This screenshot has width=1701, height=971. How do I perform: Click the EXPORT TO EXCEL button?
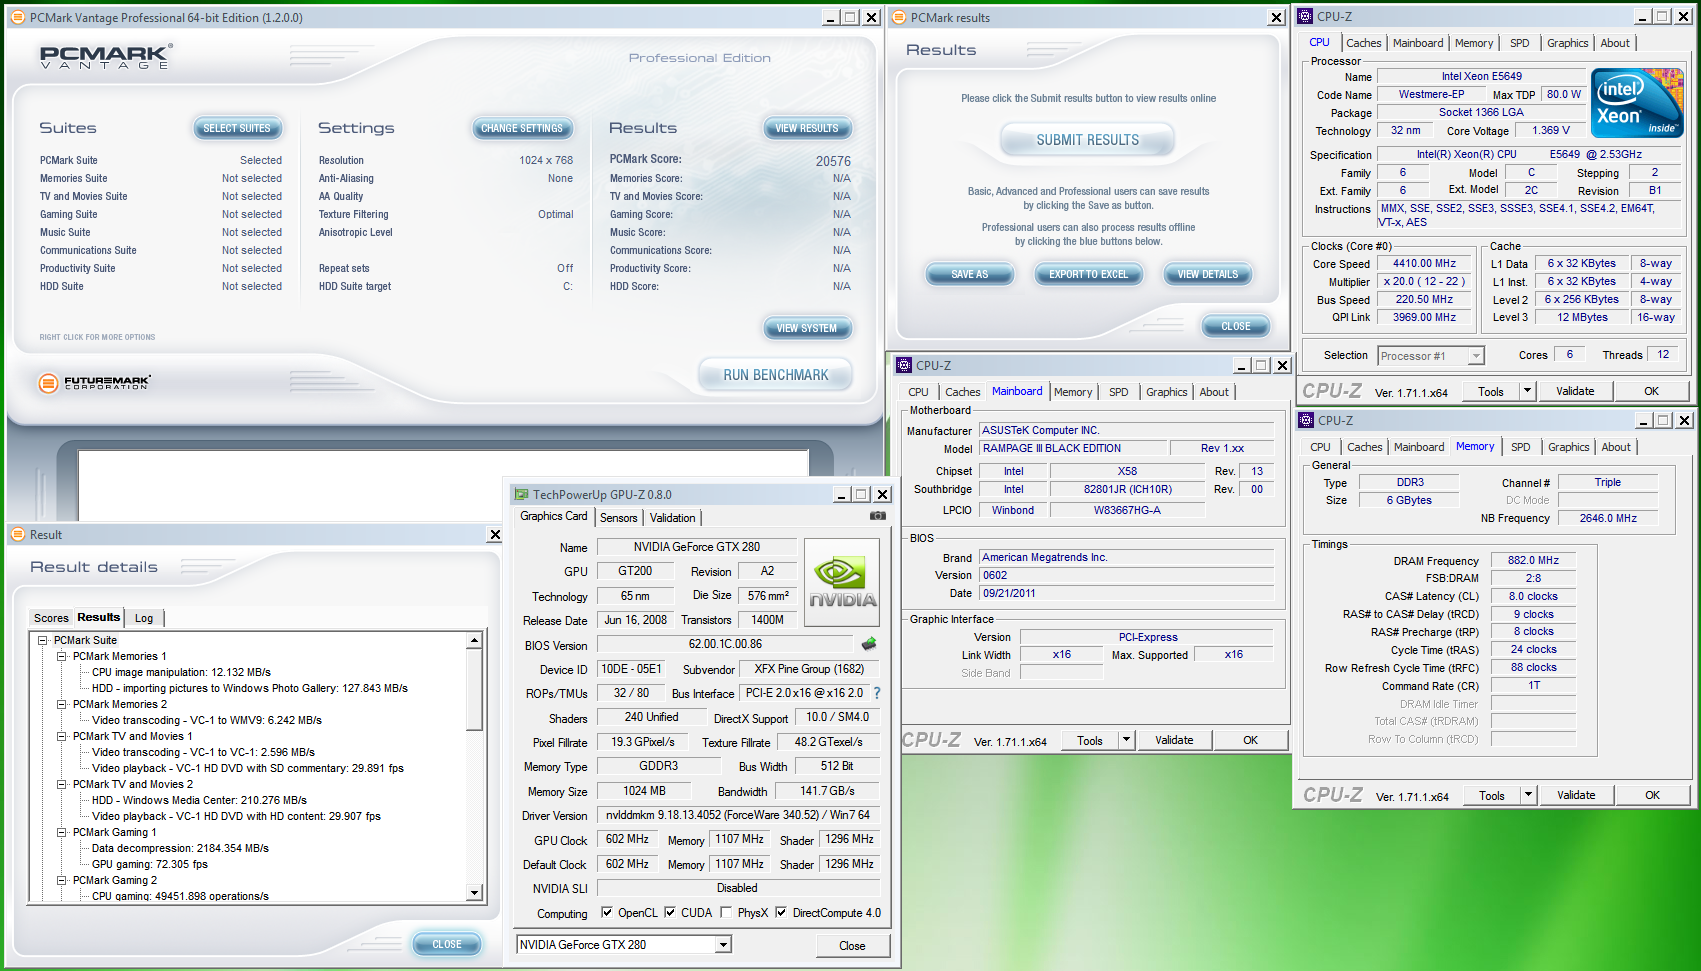1088,274
